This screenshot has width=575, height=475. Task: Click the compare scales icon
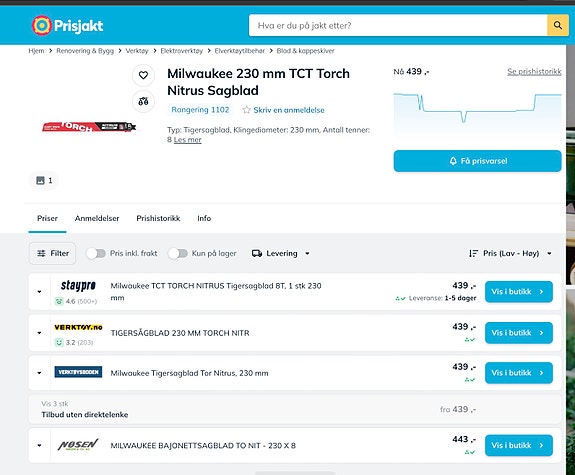click(x=143, y=101)
